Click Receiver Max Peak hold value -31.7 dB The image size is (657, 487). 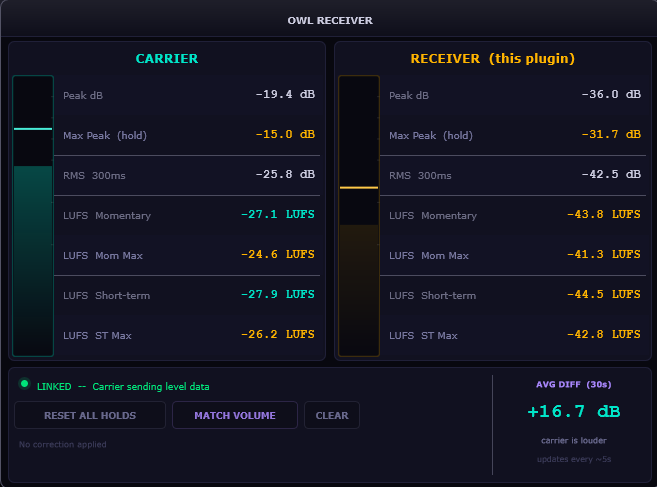610,135
